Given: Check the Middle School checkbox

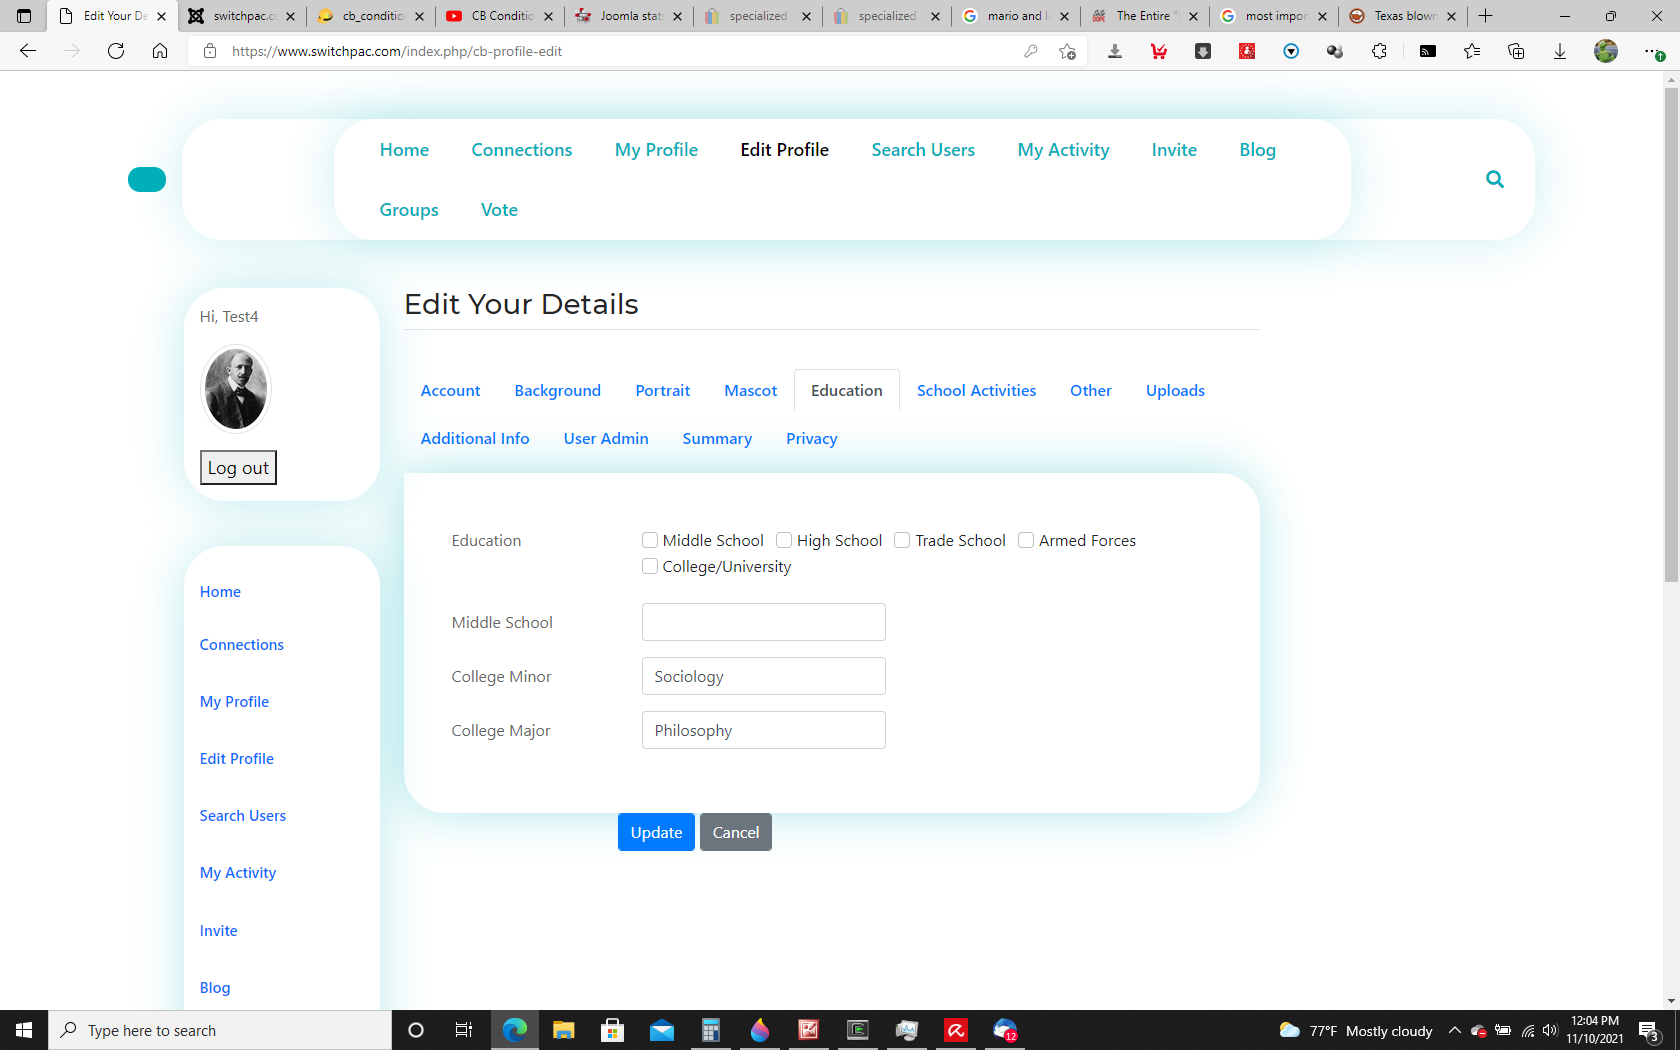Looking at the screenshot, I should (650, 540).
